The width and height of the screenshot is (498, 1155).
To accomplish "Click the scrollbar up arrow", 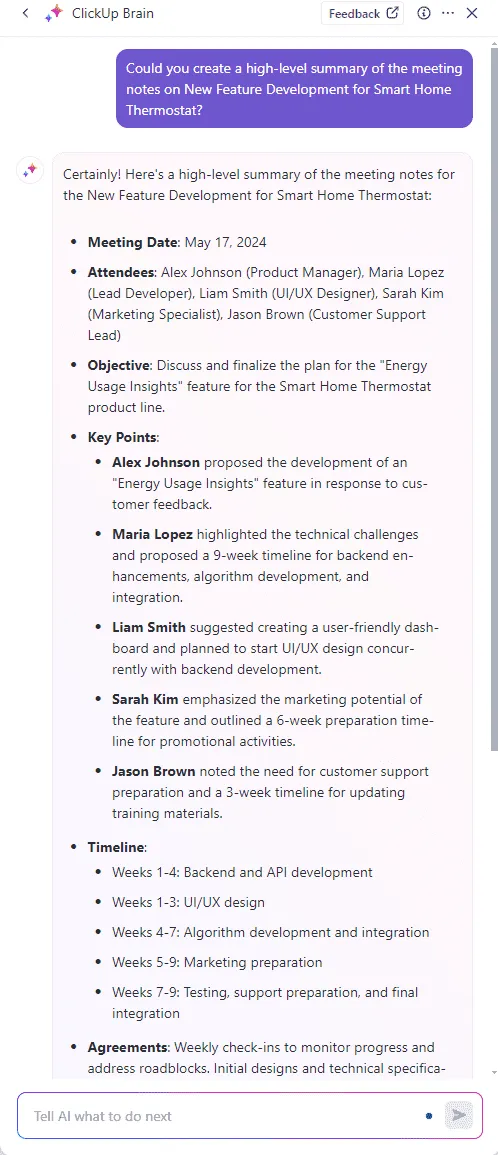I will point(493,43).
